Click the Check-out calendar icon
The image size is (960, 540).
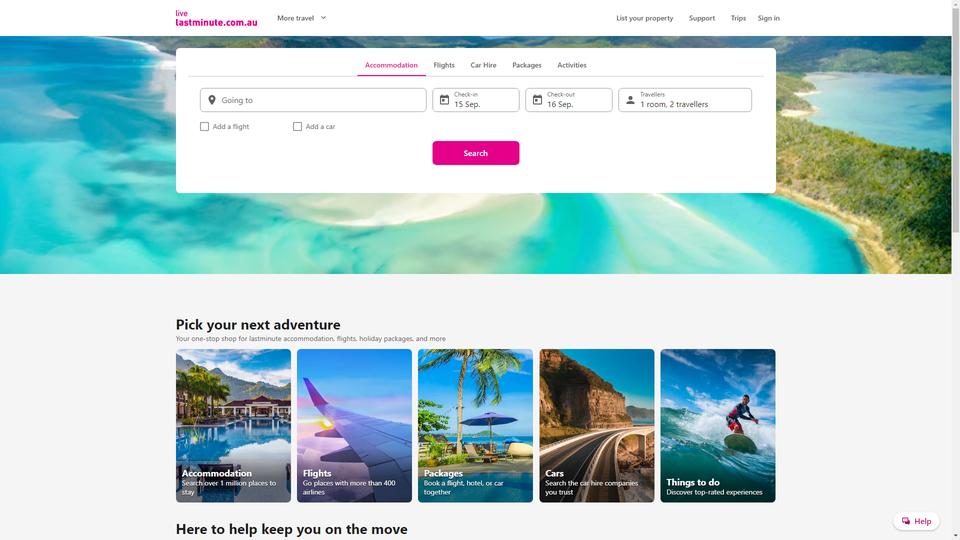537,100
